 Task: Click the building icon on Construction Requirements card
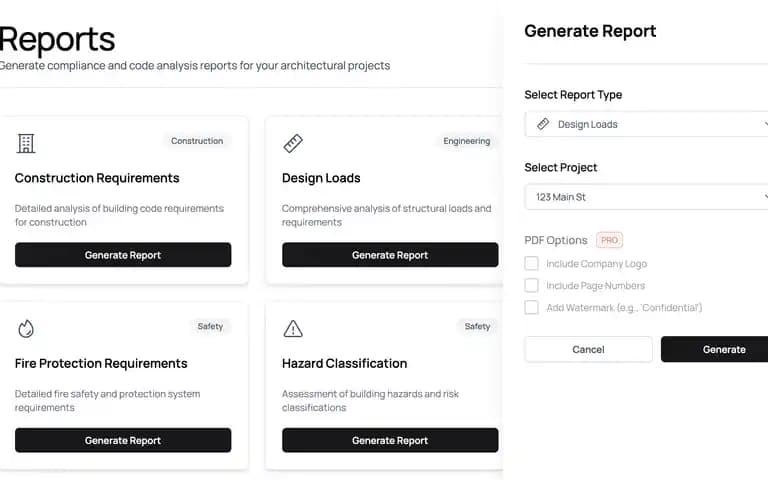click(25, 144)
